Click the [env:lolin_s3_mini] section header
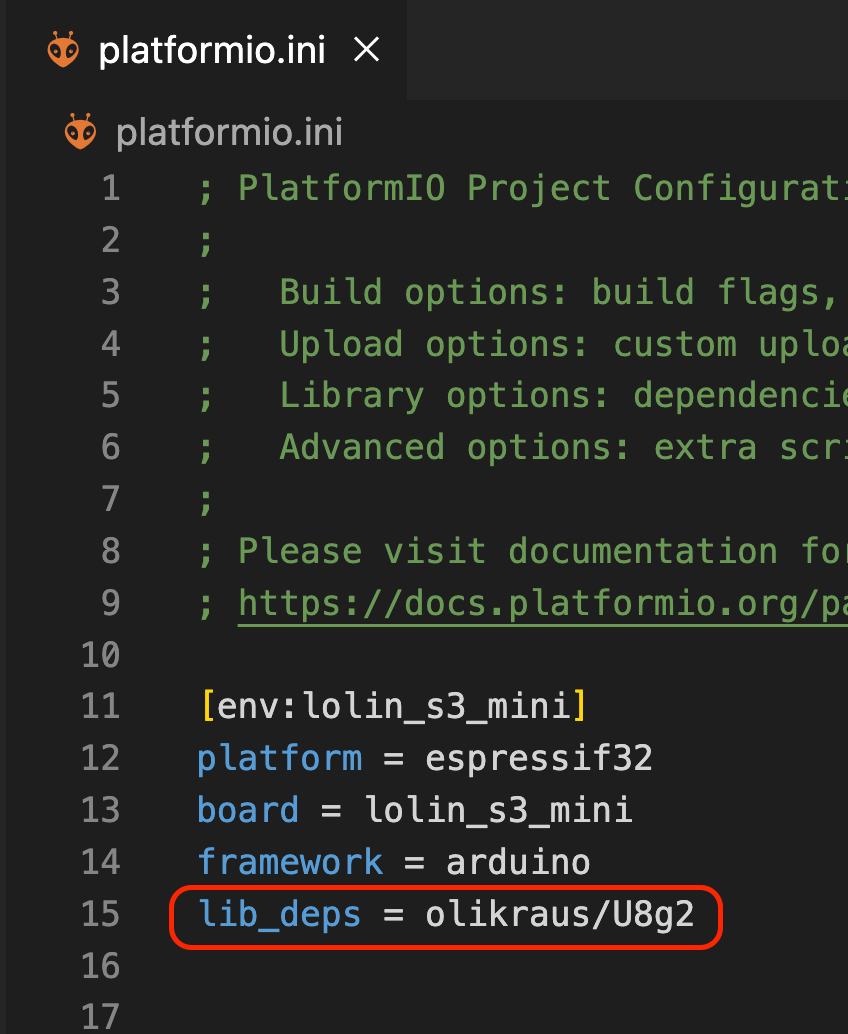The image size is (848, 1034). pyautogui.click(x=392, y=707)
